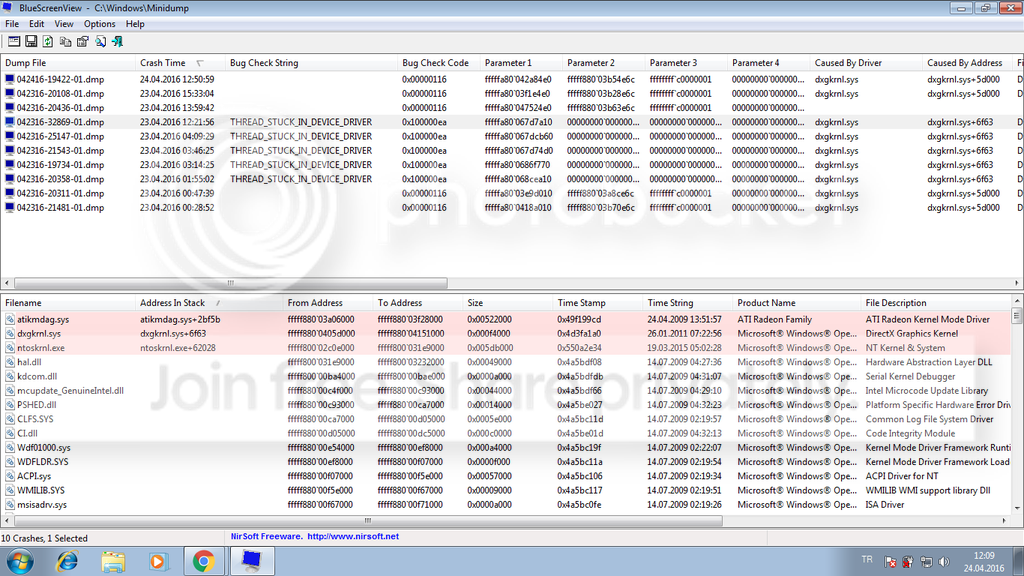Screen dimensions: 1024x576
Task: Select dump file 042316-20311-01.dmp
Action: (60, 193)
